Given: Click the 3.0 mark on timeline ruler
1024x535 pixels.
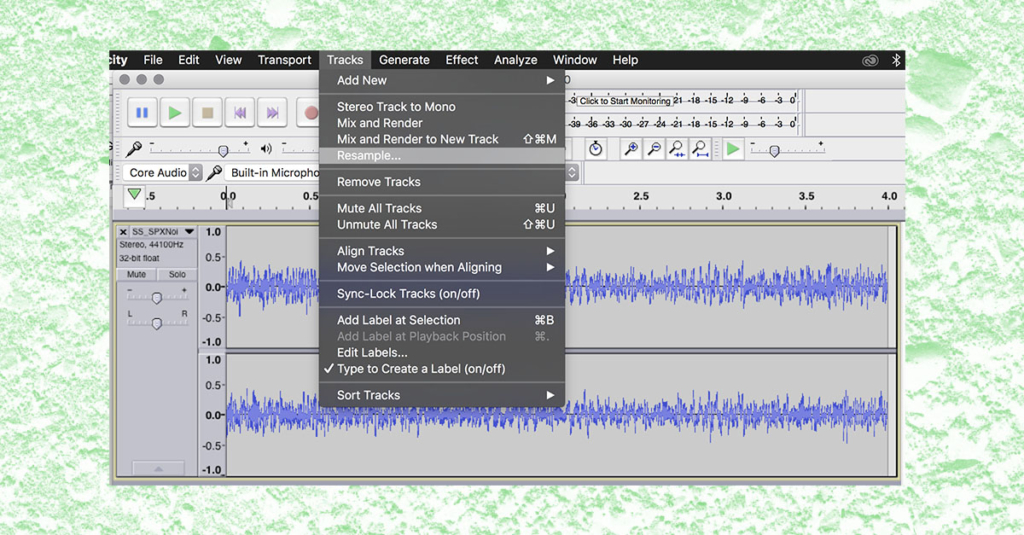Looking at the screenshot, I should (724, 196).
